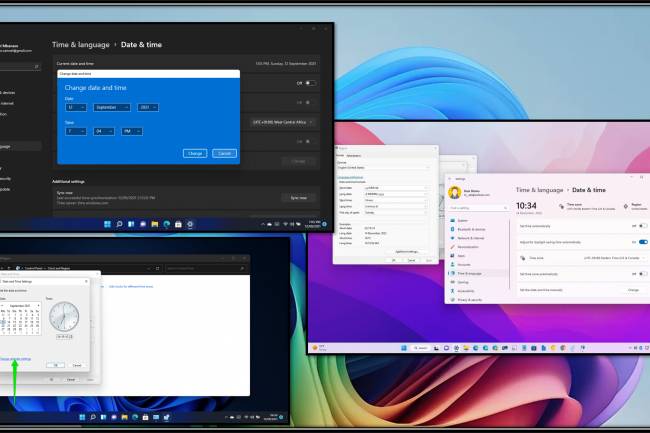Click Change calendar settings link
The width and height of the screenshot is (650, 433).
coord(15,359)
